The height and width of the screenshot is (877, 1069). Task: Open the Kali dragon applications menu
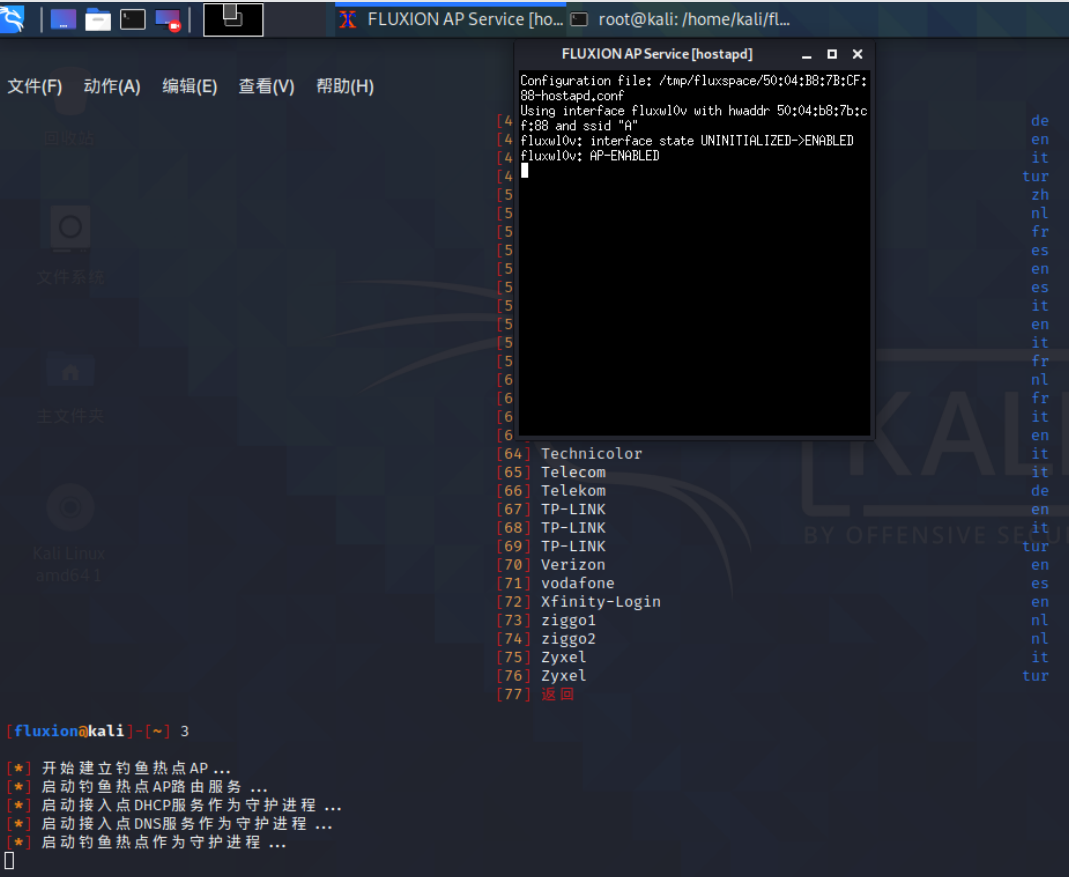pyautogui.click(x=12, y=18)
